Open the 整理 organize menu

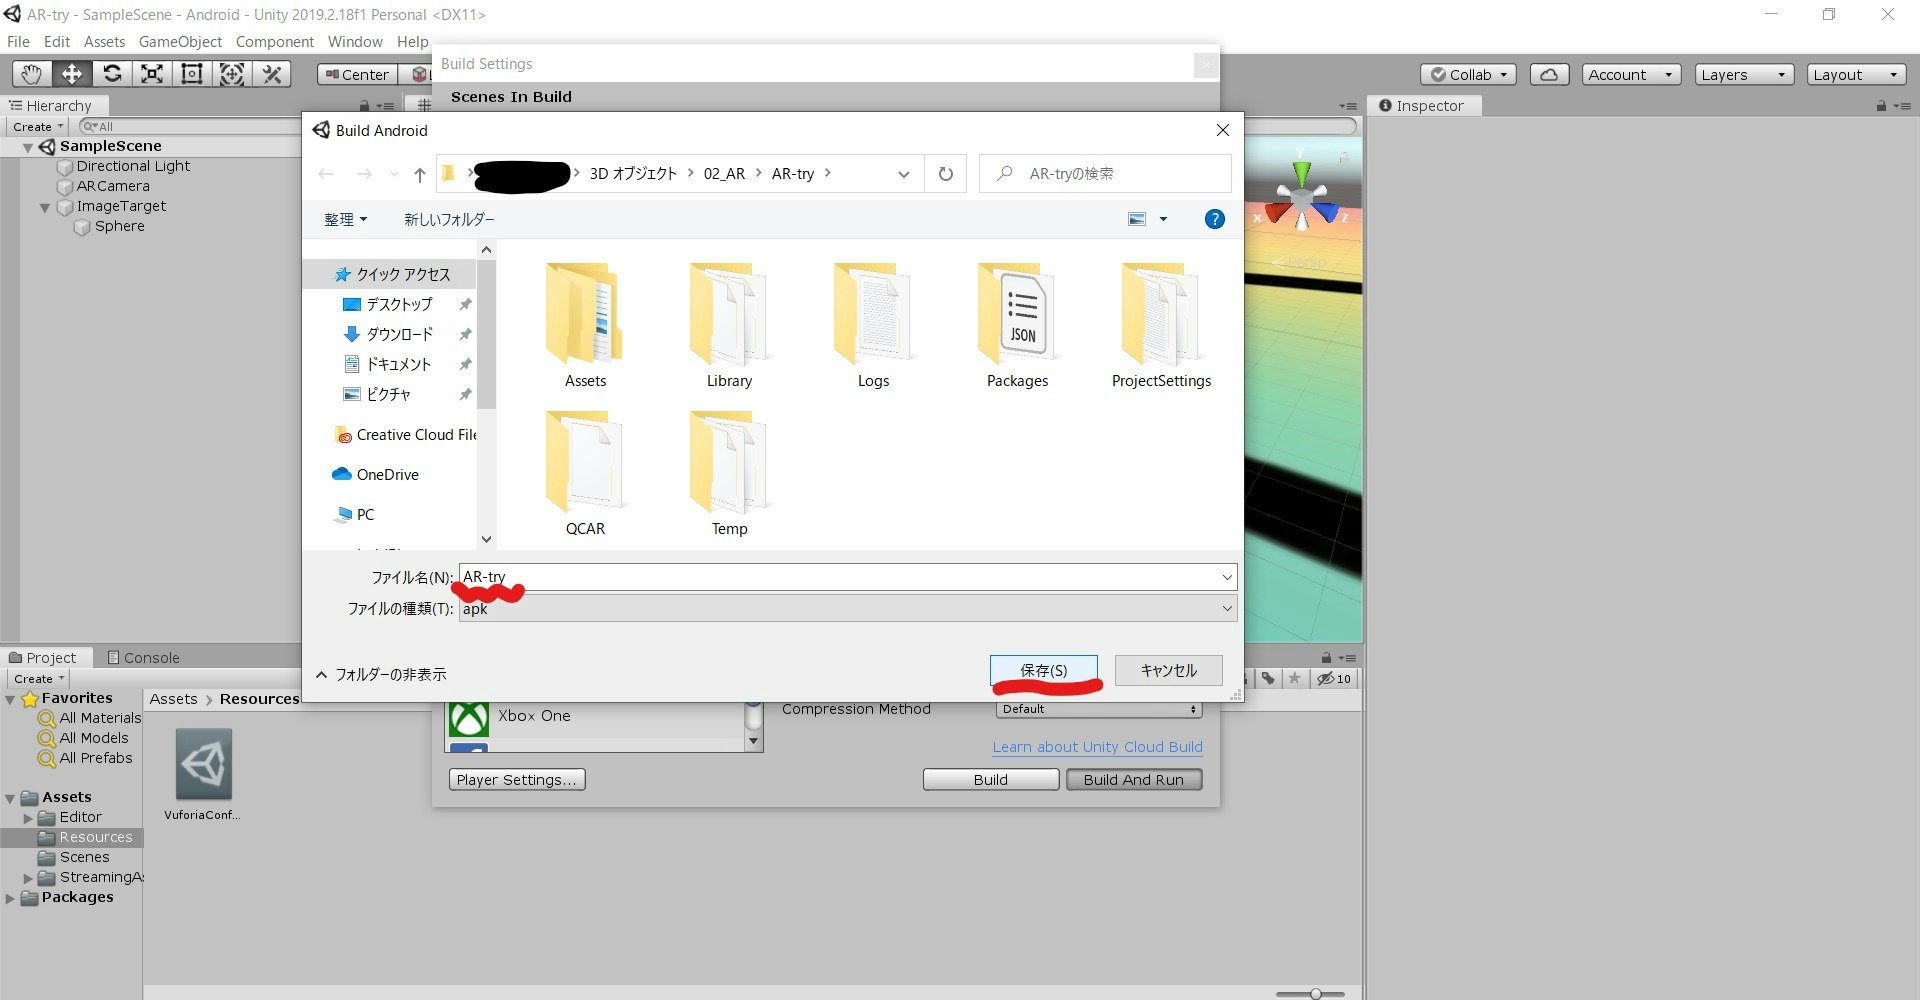[346, 219]
